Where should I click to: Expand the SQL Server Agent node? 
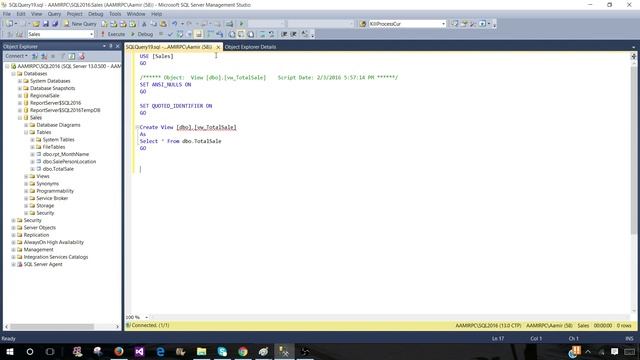click(13, 264)
